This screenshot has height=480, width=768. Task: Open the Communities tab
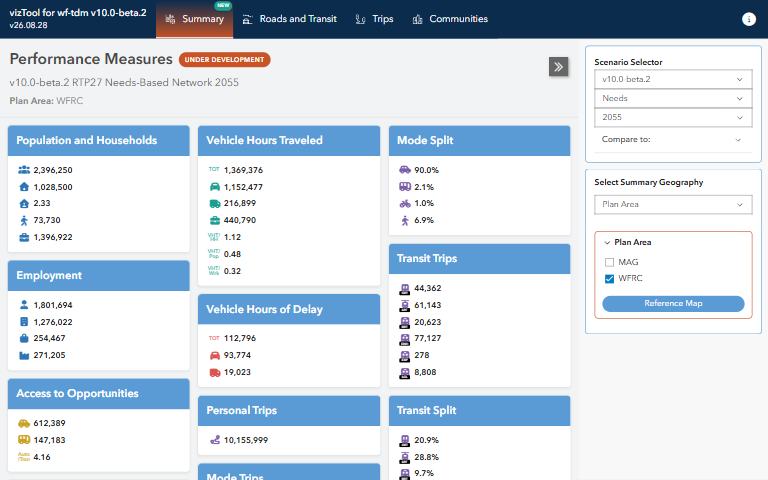point(450,19)
